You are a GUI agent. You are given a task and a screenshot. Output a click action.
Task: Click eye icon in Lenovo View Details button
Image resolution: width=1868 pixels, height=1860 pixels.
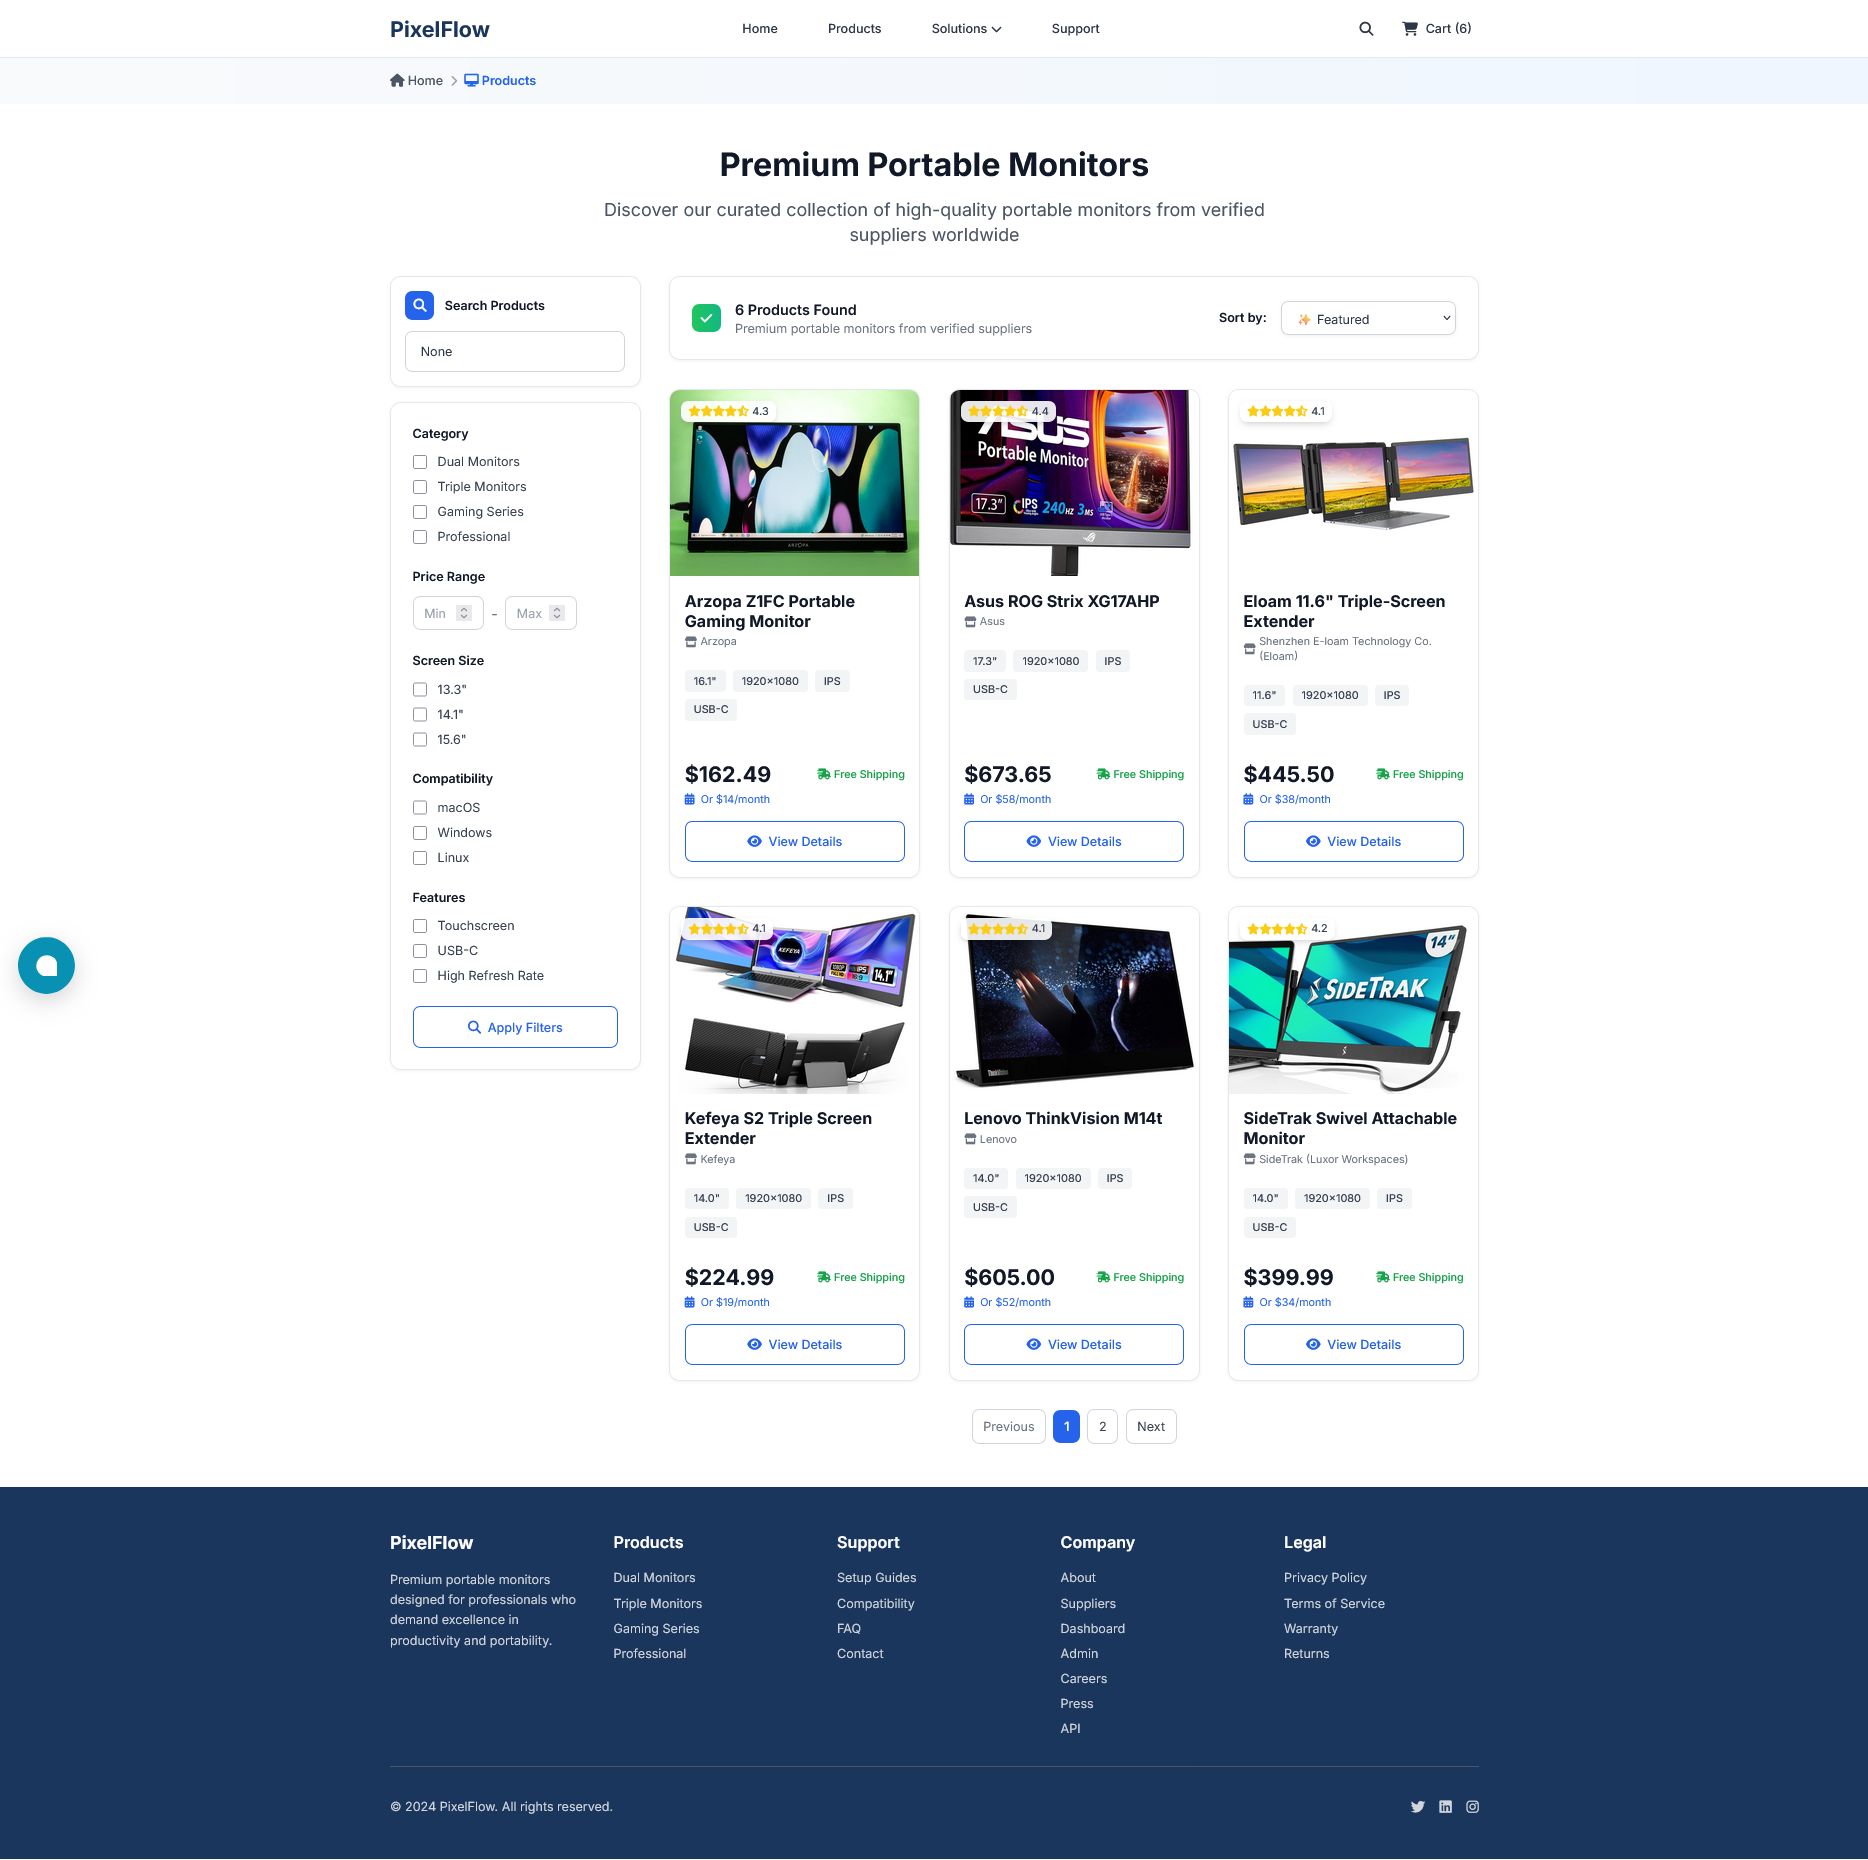pos(1034,1345)
